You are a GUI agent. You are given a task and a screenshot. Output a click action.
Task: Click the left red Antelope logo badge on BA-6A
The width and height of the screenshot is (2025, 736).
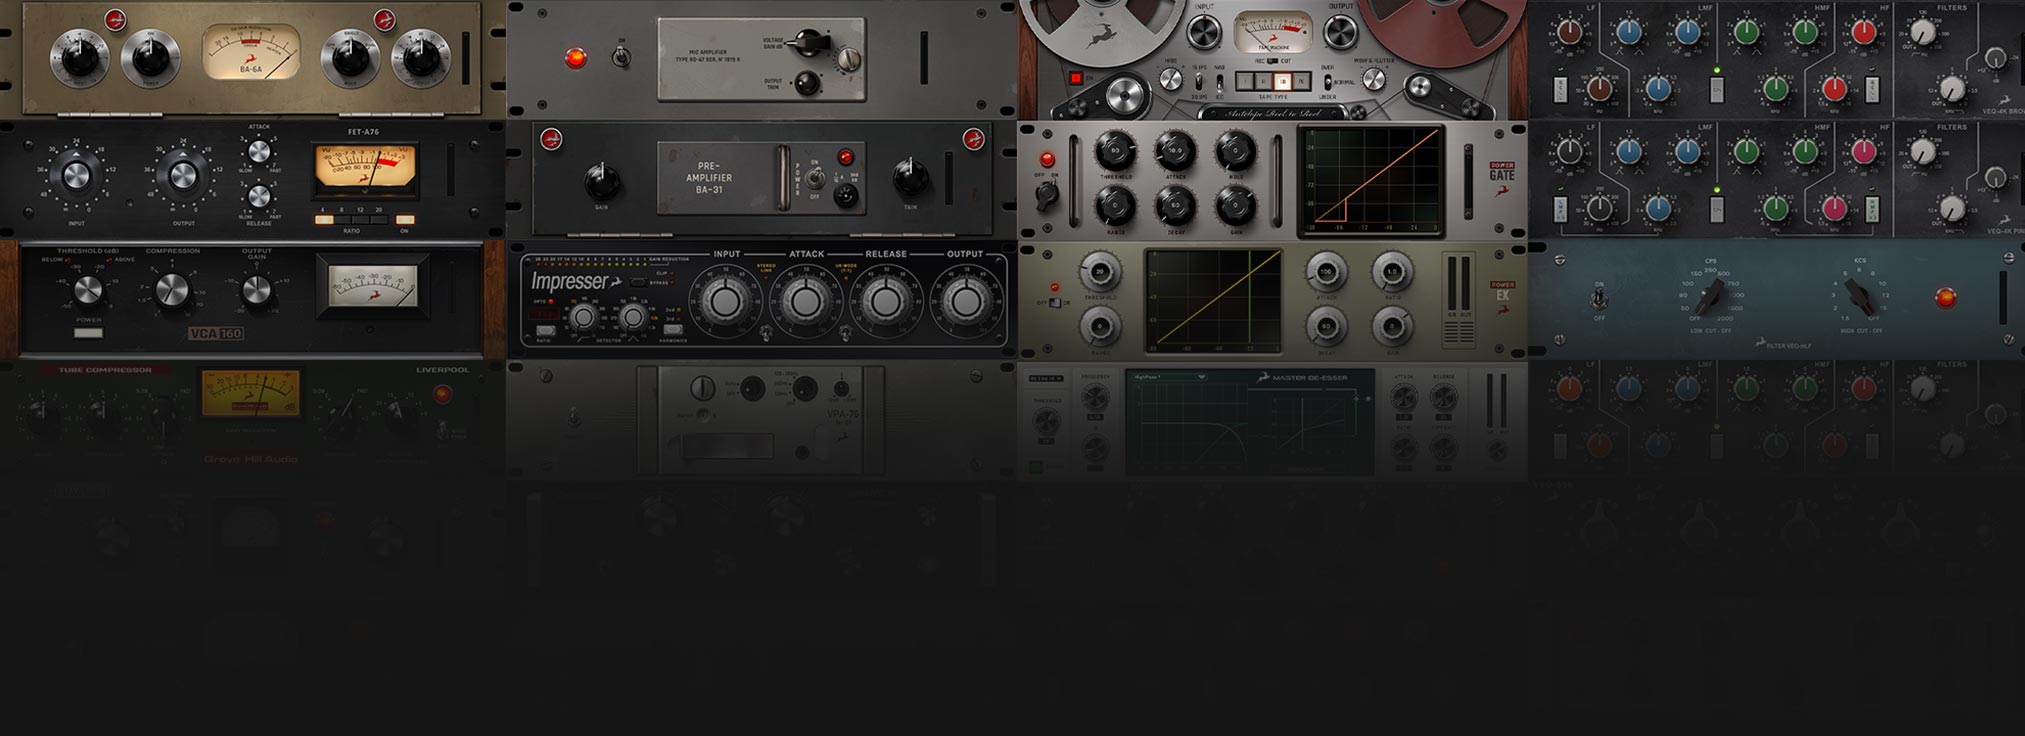point(116,19)
